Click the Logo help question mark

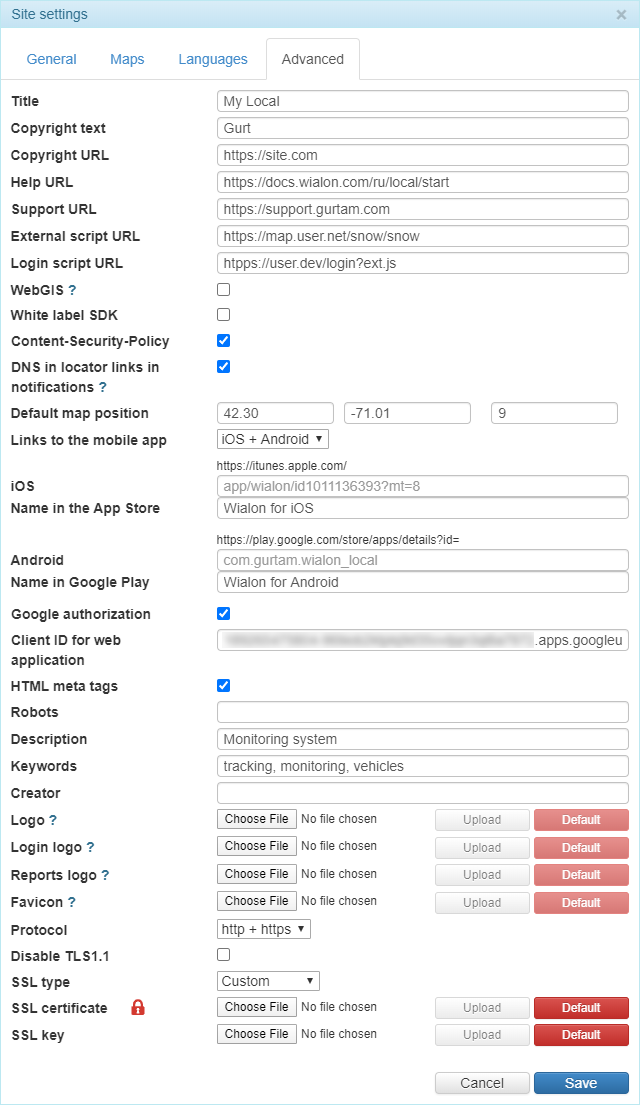coord(53,820)
